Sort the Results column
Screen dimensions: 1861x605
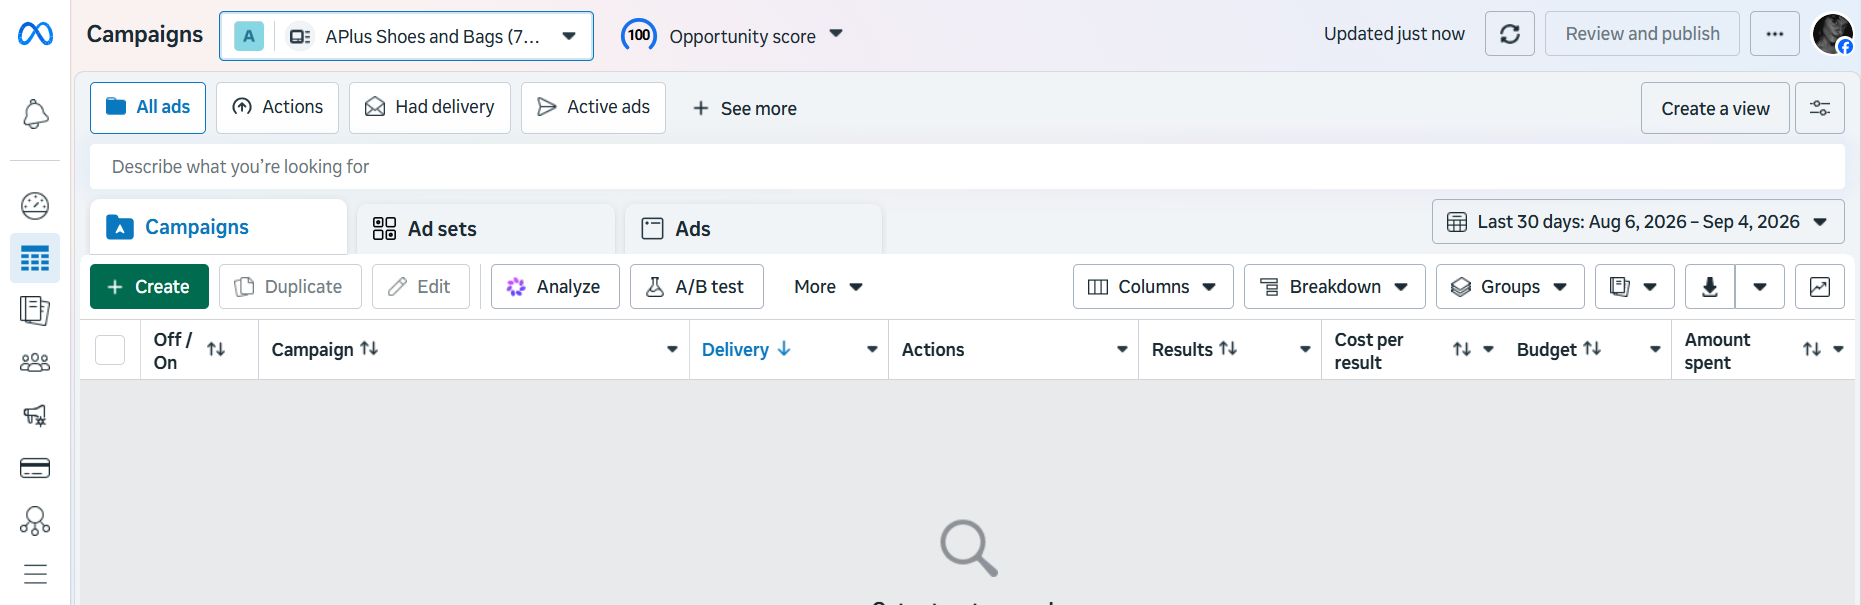[1228, 348]
